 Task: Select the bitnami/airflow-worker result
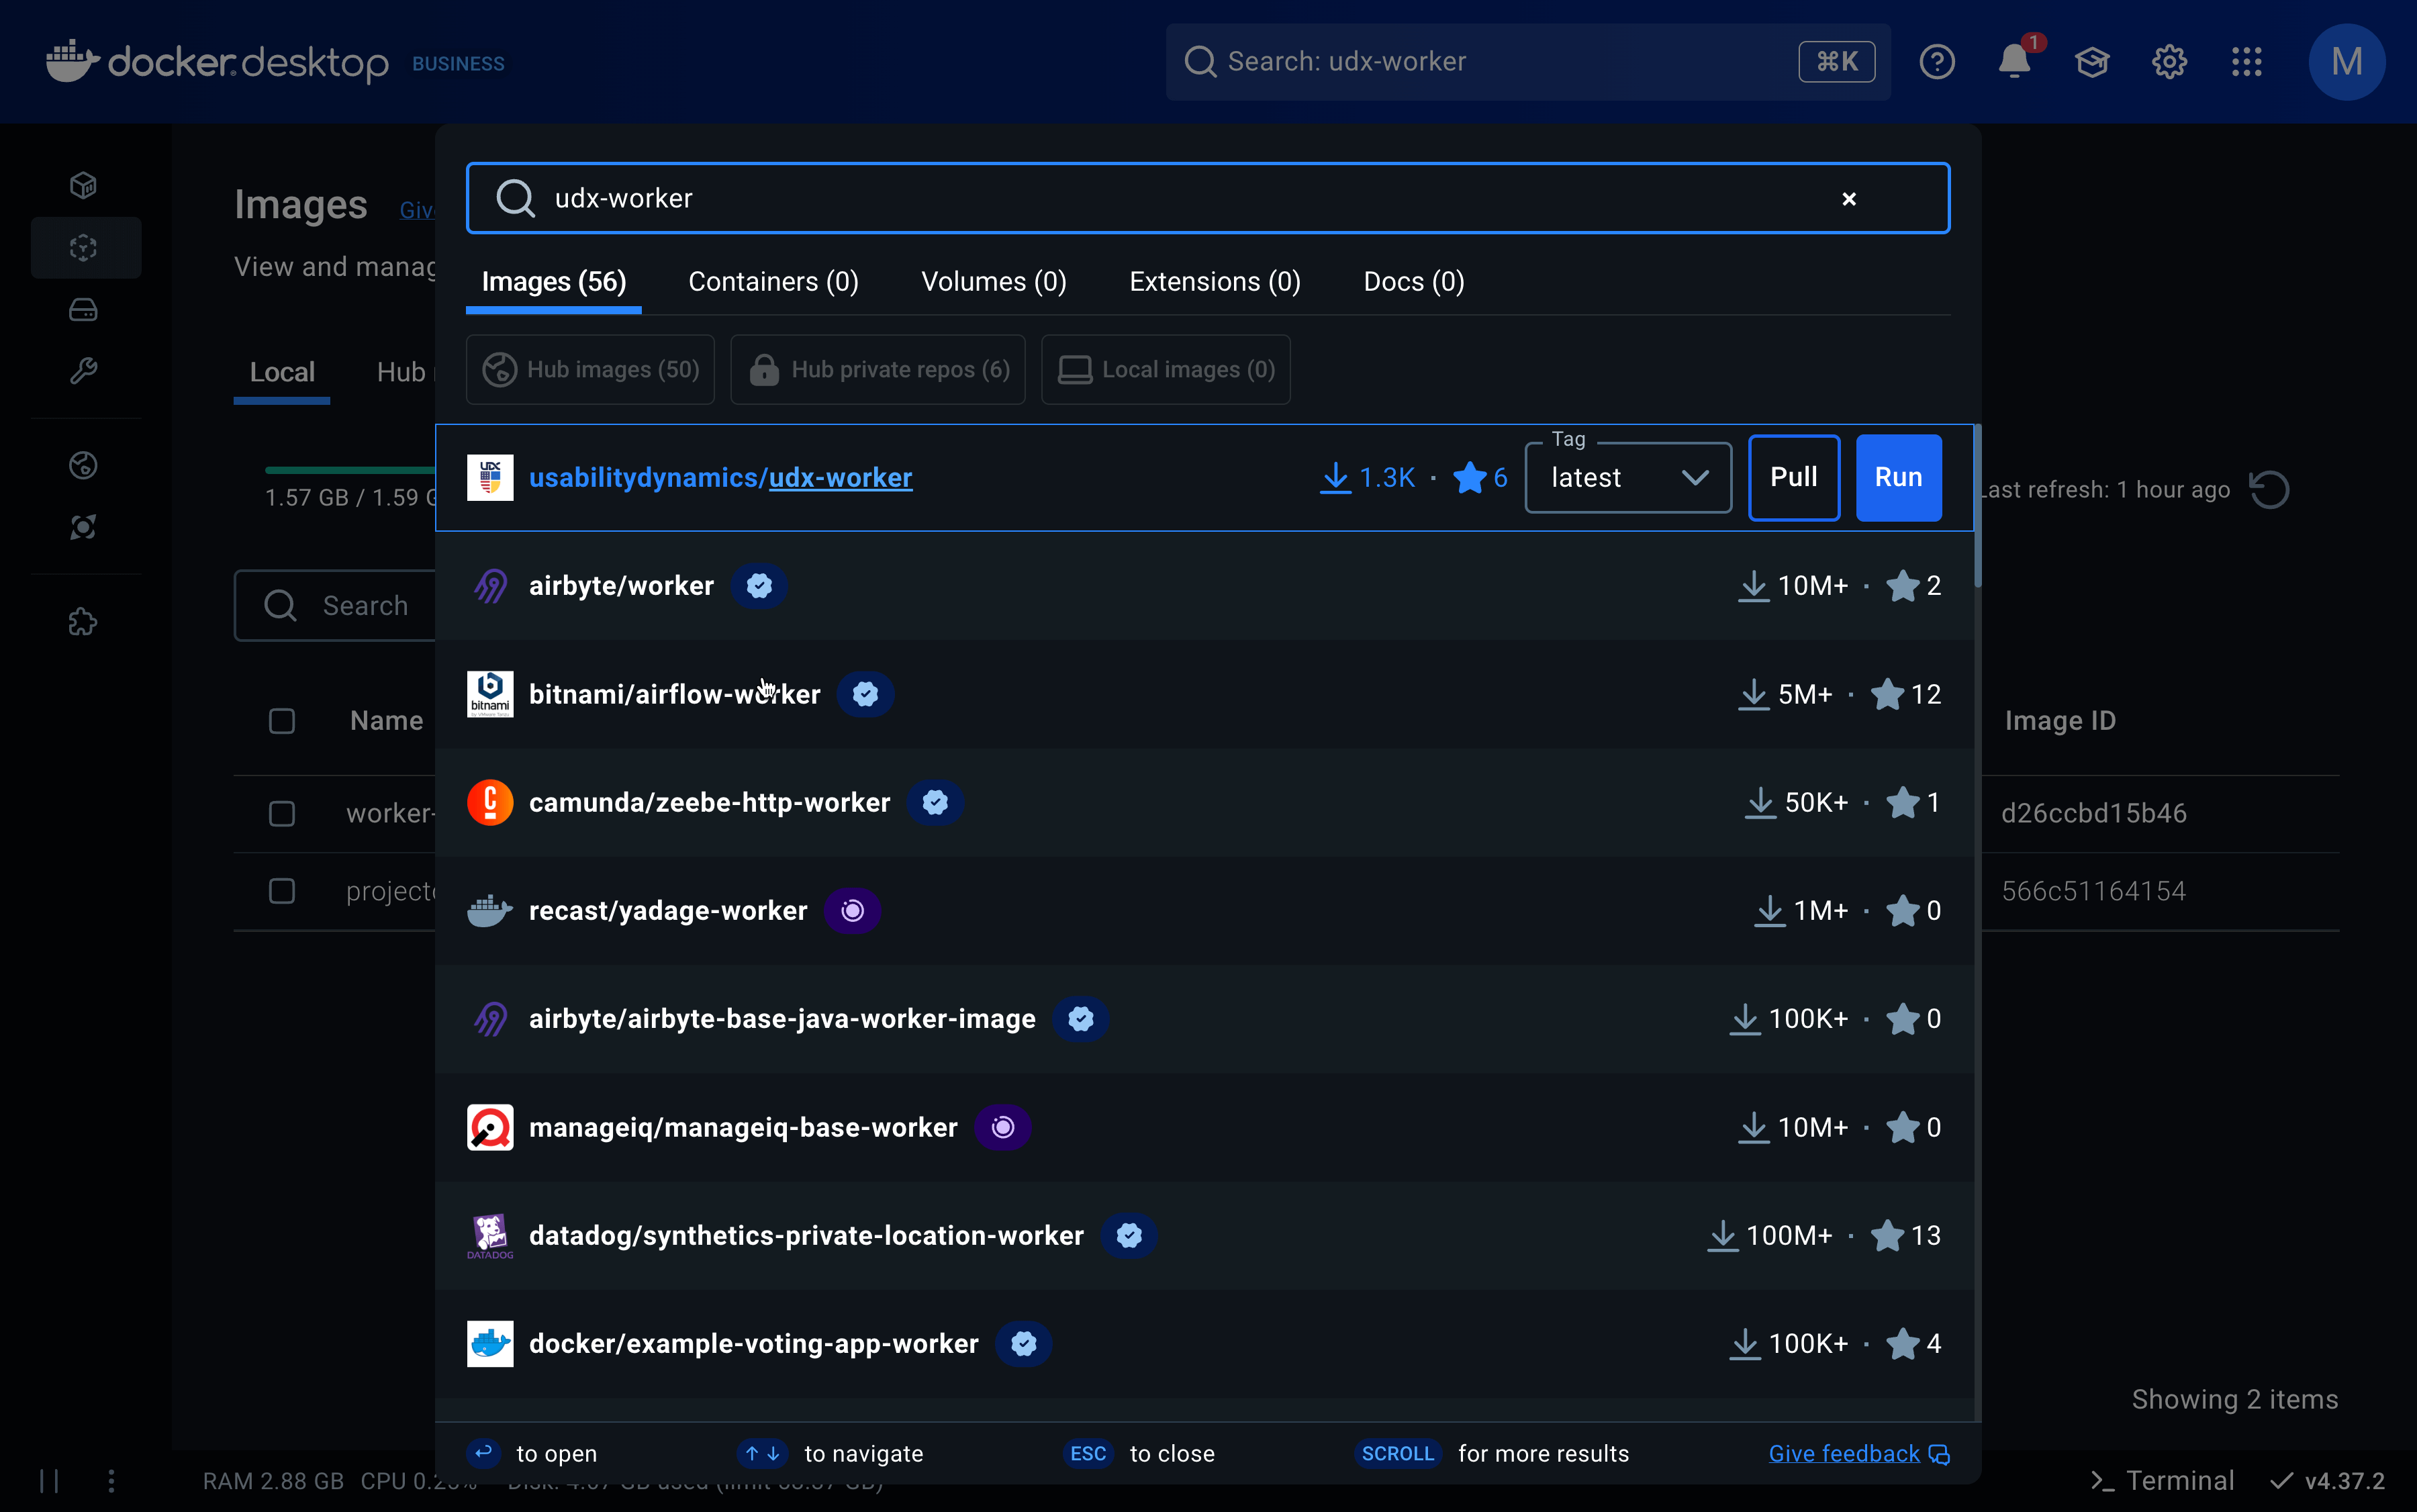pos(1205,694)
